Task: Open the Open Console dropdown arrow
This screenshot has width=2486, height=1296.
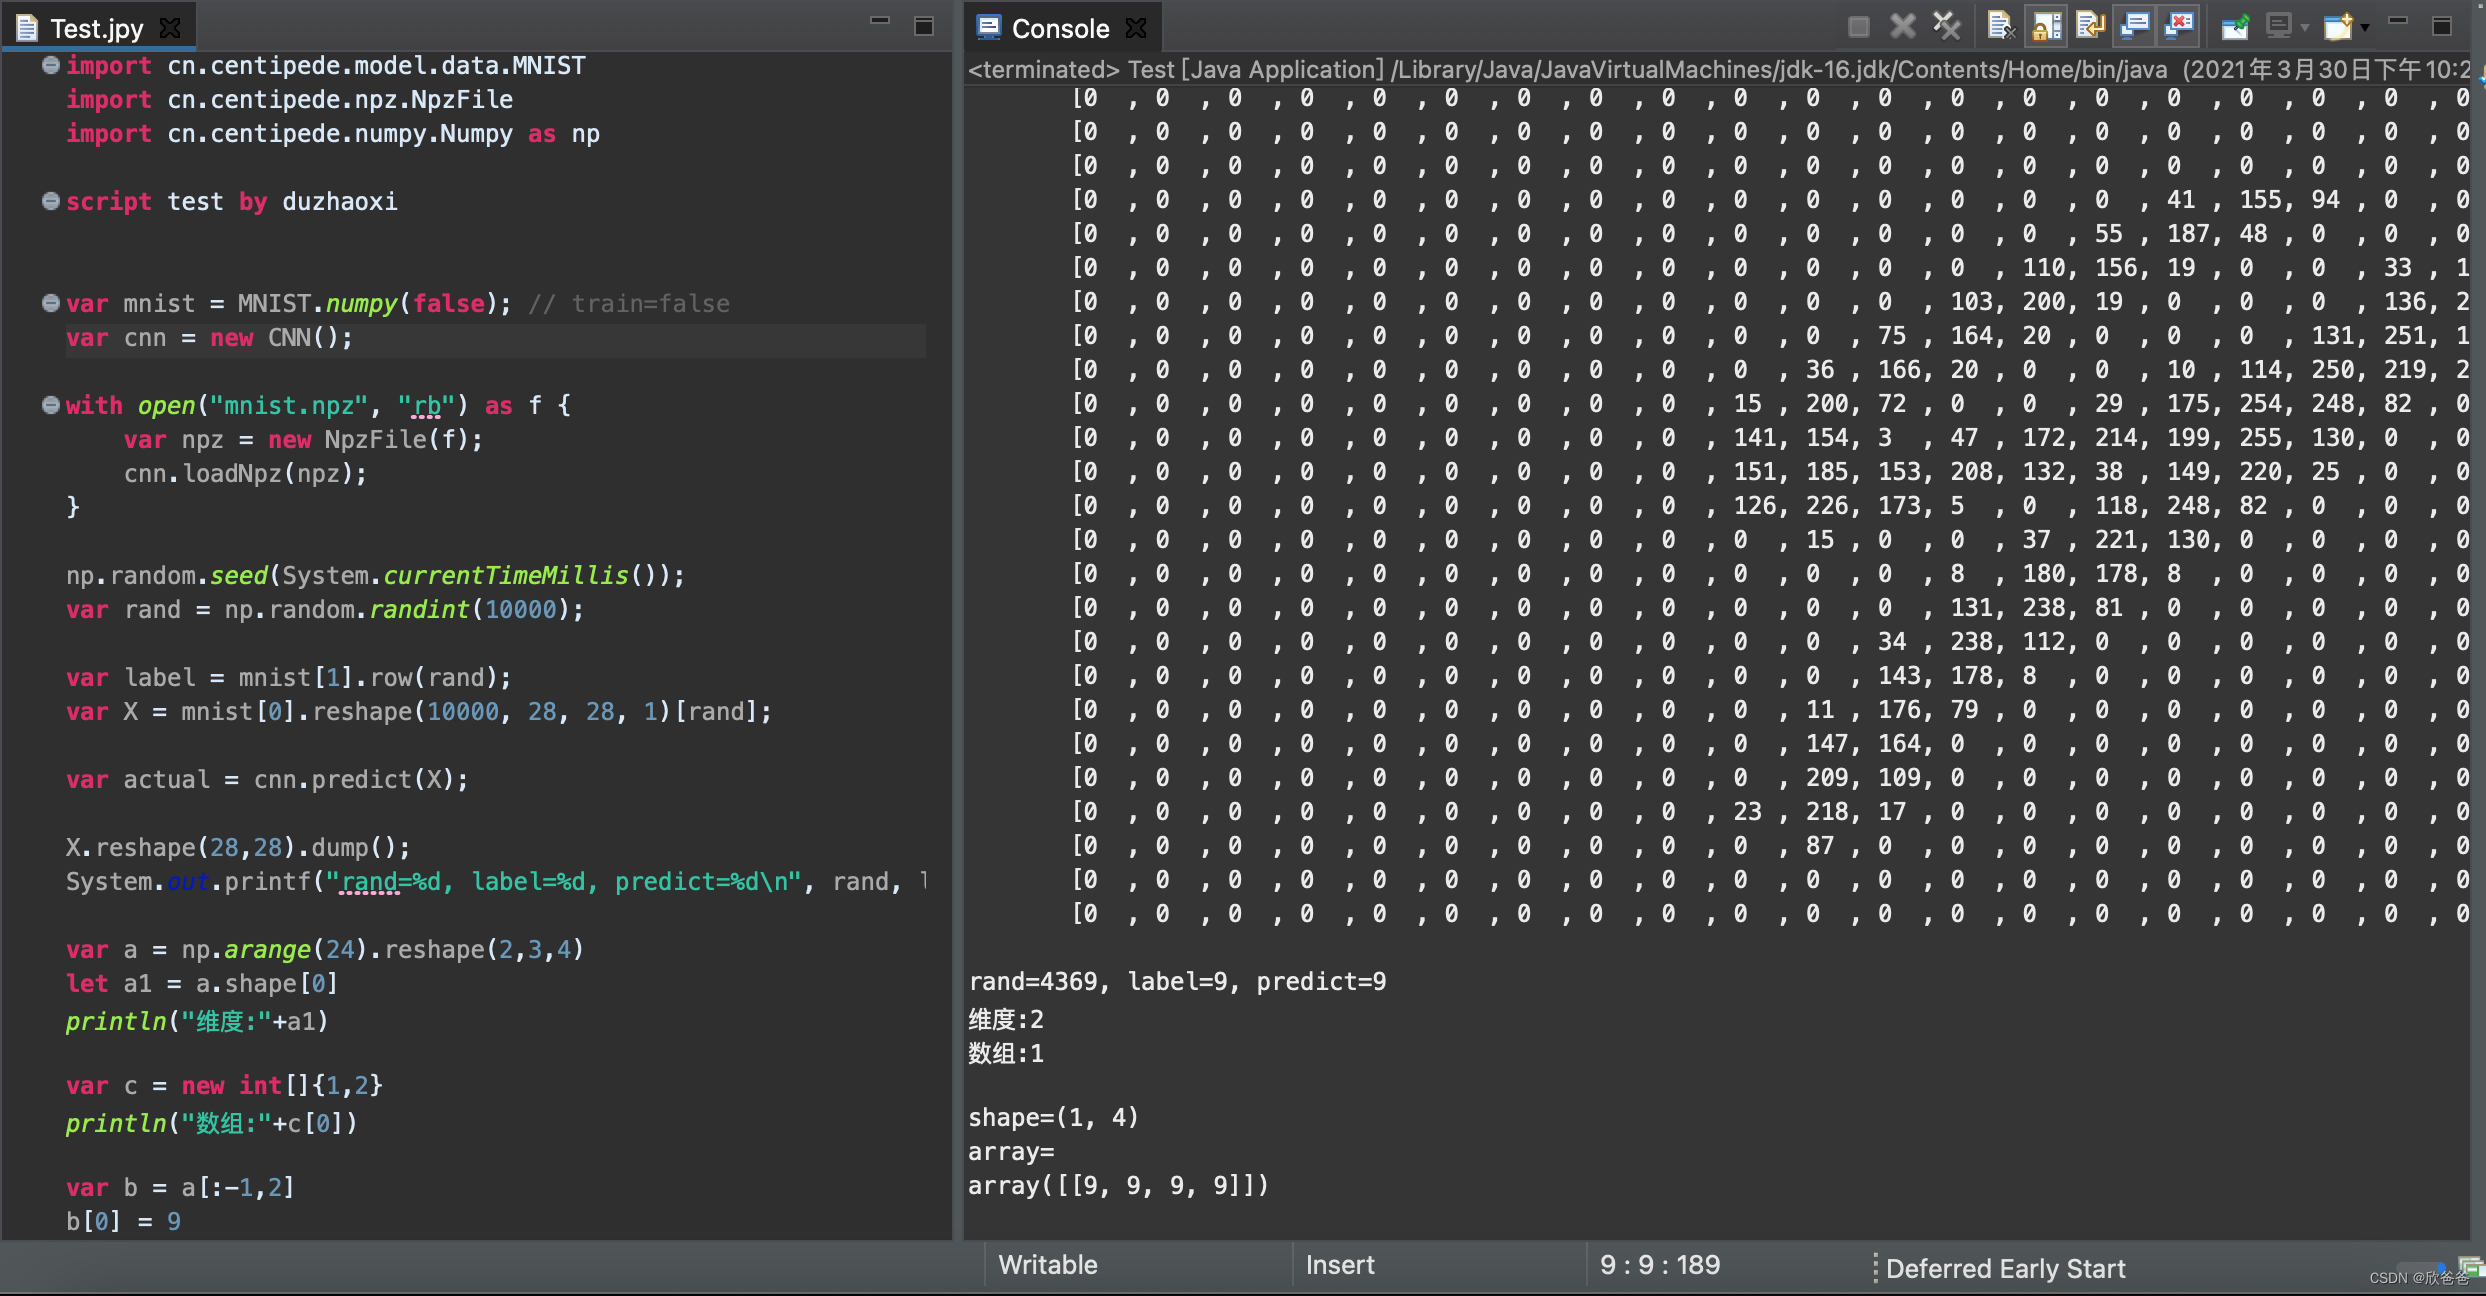Action: pos(2365,28)
